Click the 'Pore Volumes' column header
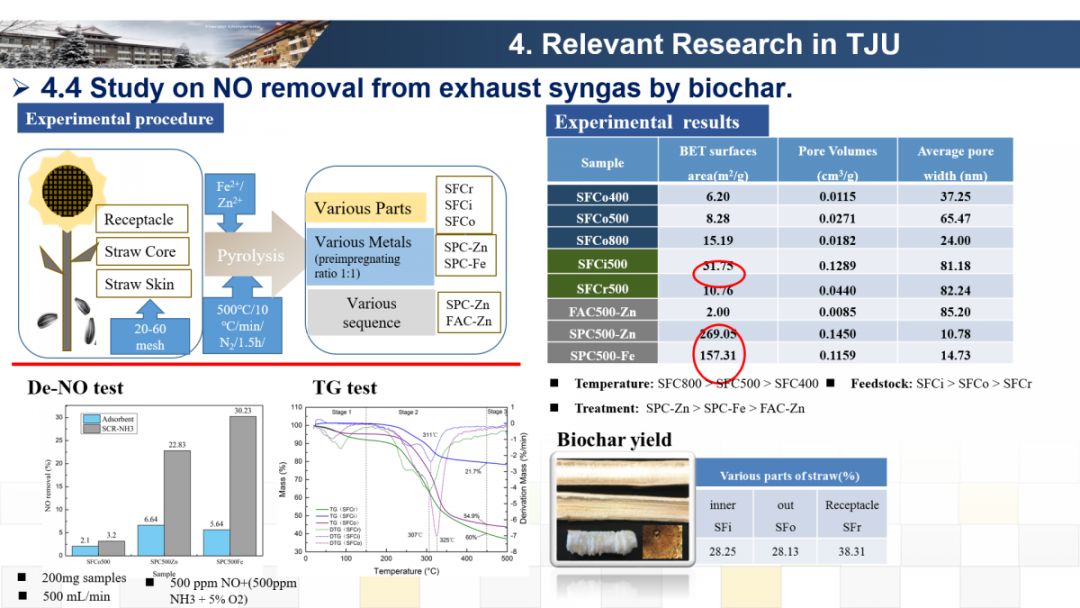 pos(838,163)
